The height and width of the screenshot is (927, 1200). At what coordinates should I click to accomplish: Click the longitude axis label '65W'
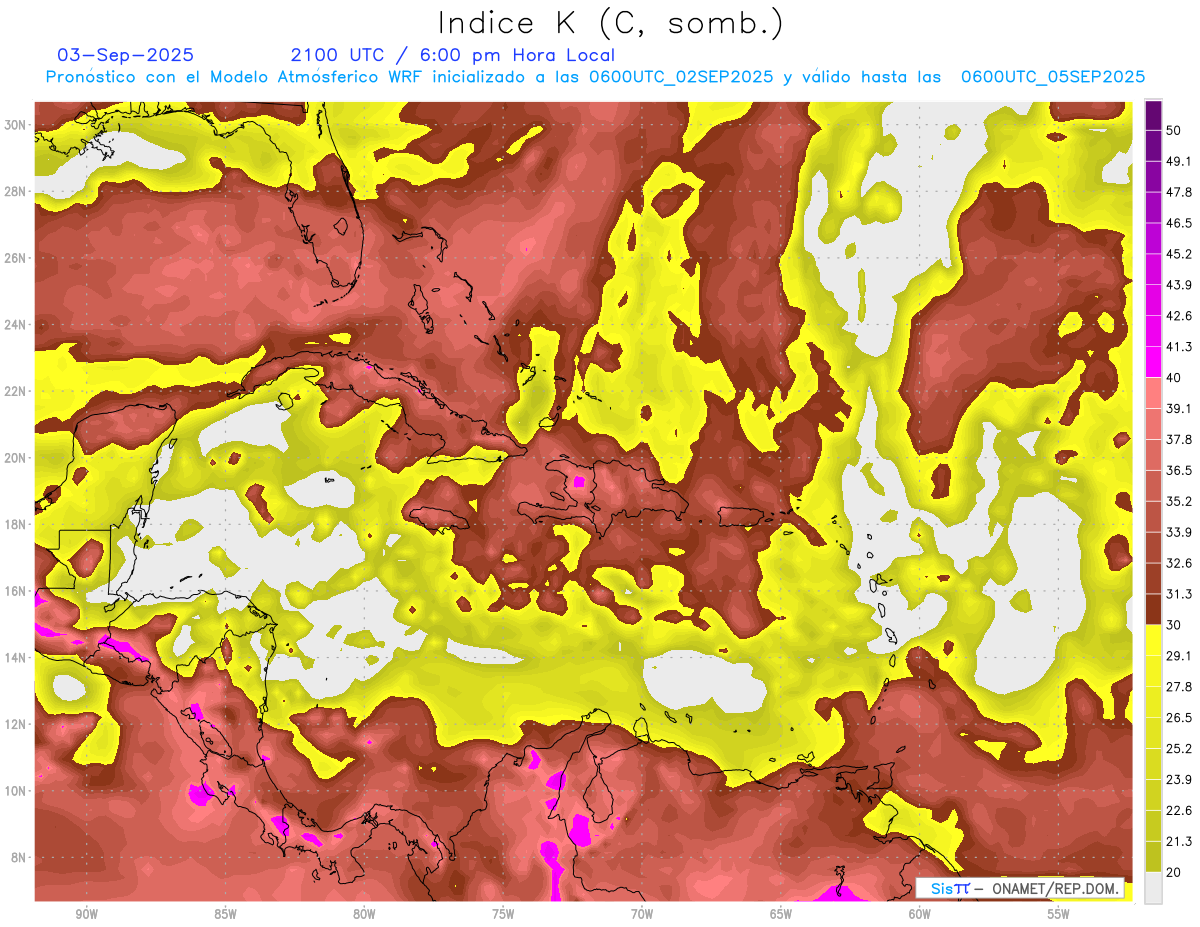coord(781,914)
